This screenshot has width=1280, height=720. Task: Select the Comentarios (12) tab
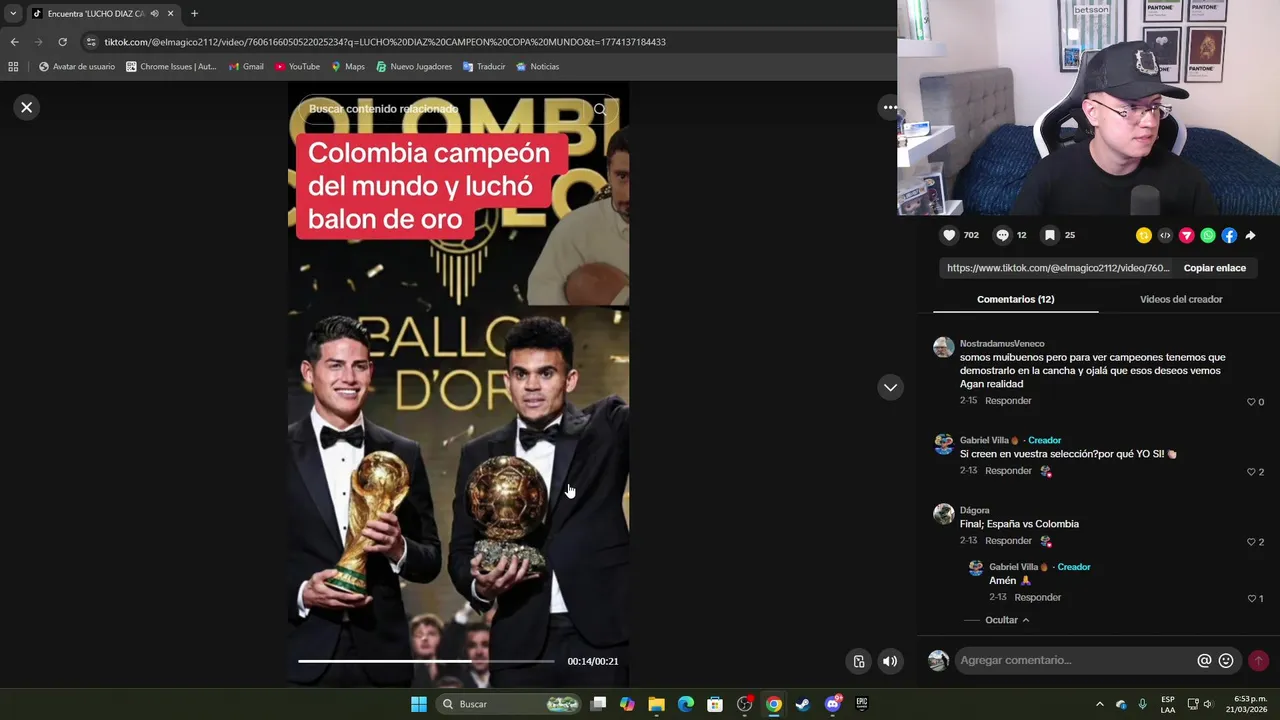tap(1015, 299)
